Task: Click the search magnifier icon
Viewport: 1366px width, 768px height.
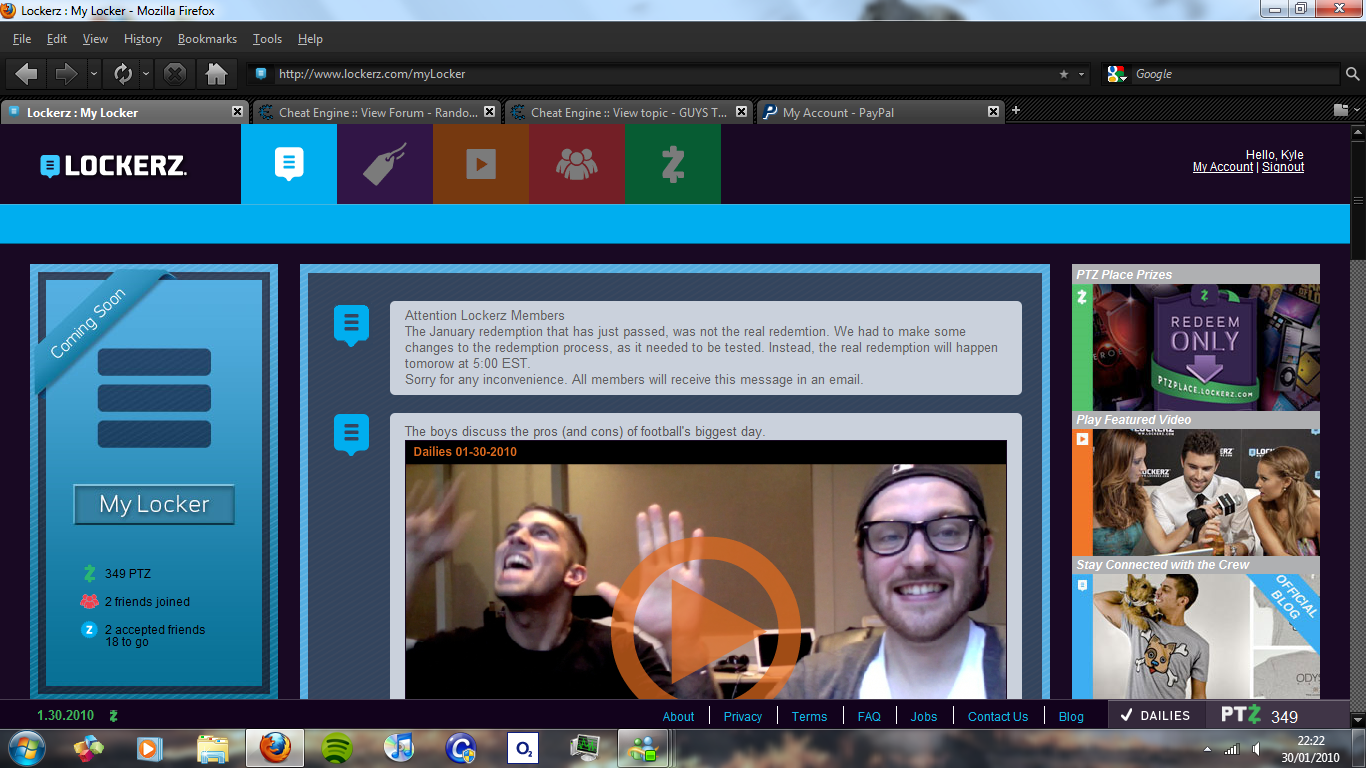Action: [1352, 74]
